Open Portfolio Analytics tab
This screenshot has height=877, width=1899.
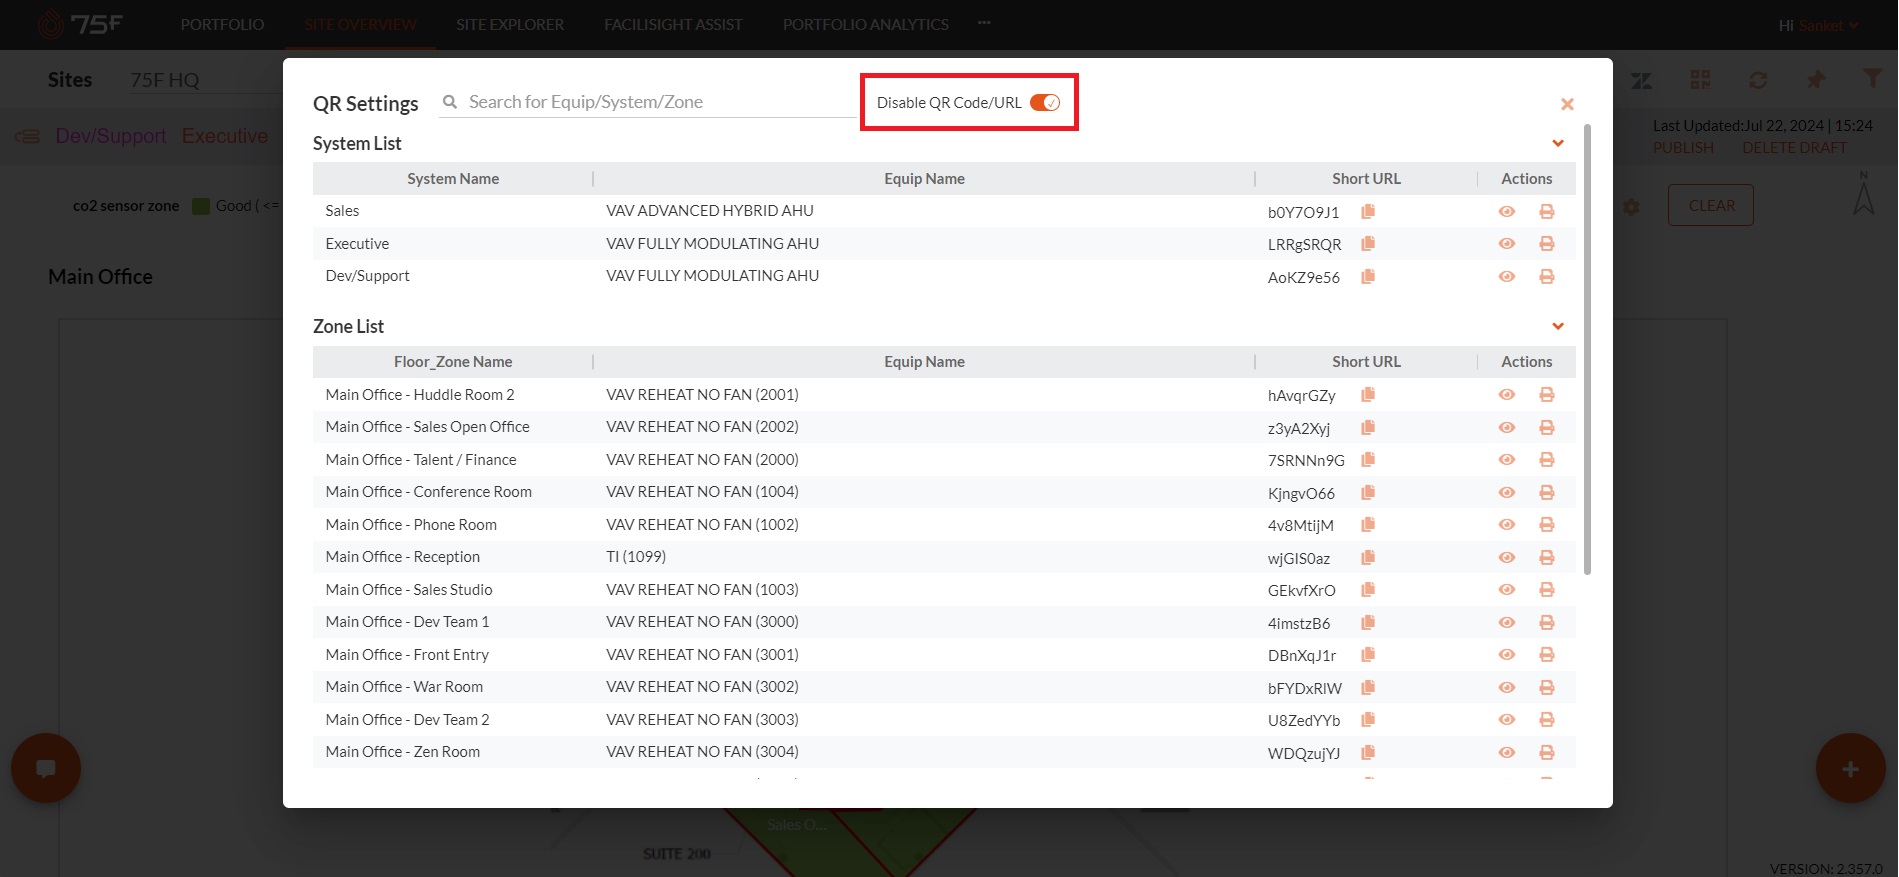pos(866,24)
